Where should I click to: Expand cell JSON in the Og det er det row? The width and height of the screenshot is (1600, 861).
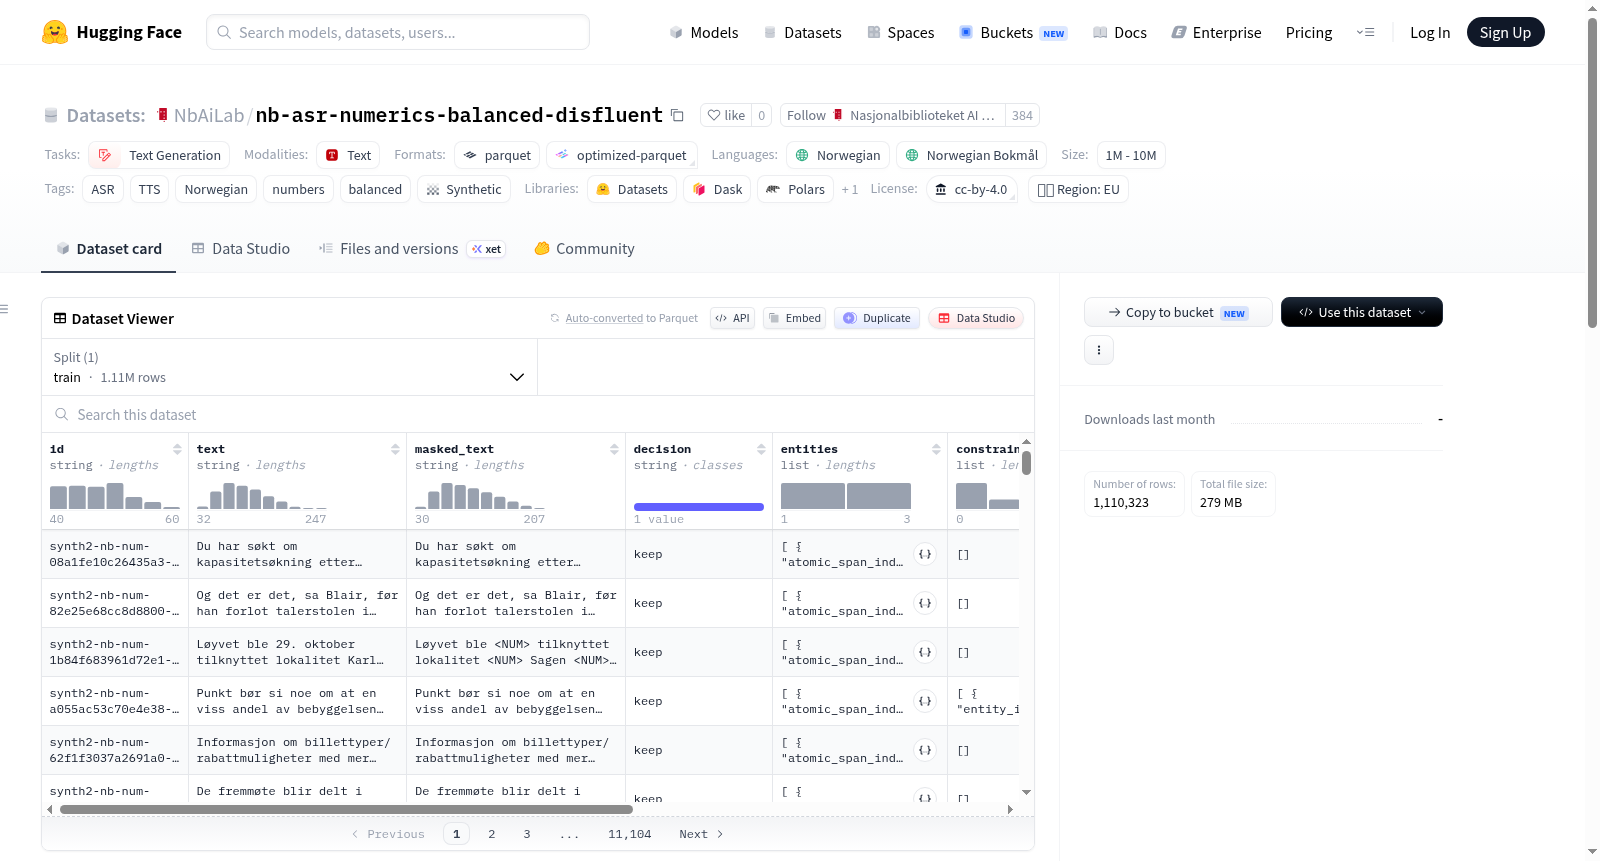pos(925,603)
